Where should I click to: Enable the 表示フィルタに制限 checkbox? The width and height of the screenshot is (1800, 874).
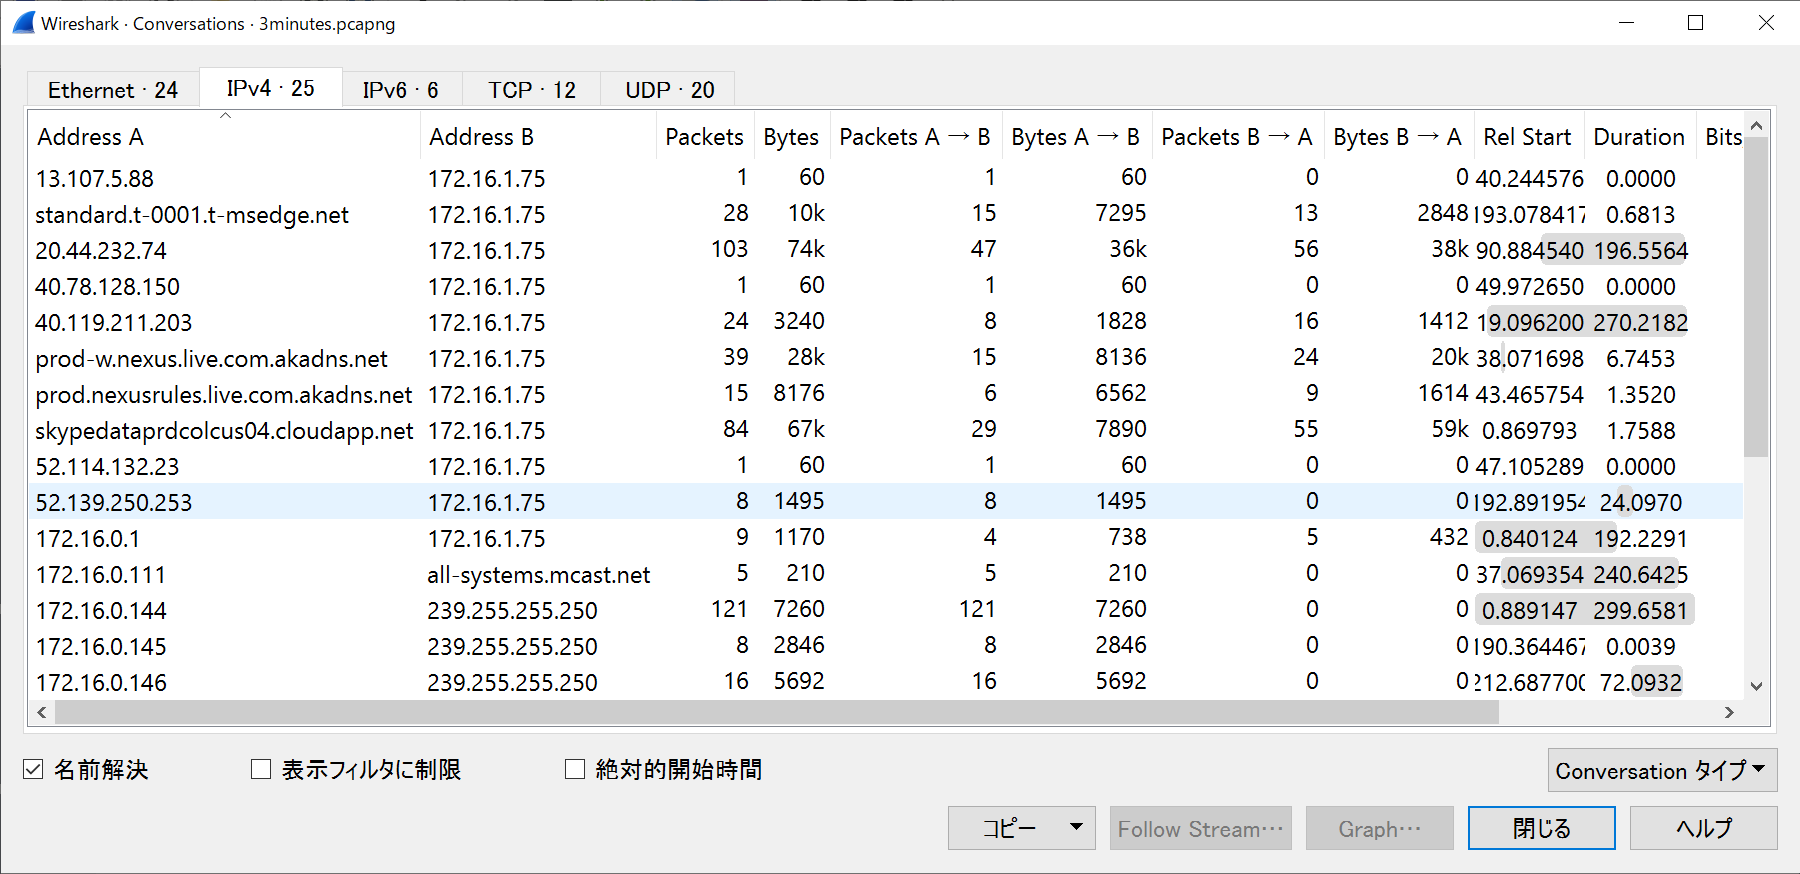(x=261, y=769)
